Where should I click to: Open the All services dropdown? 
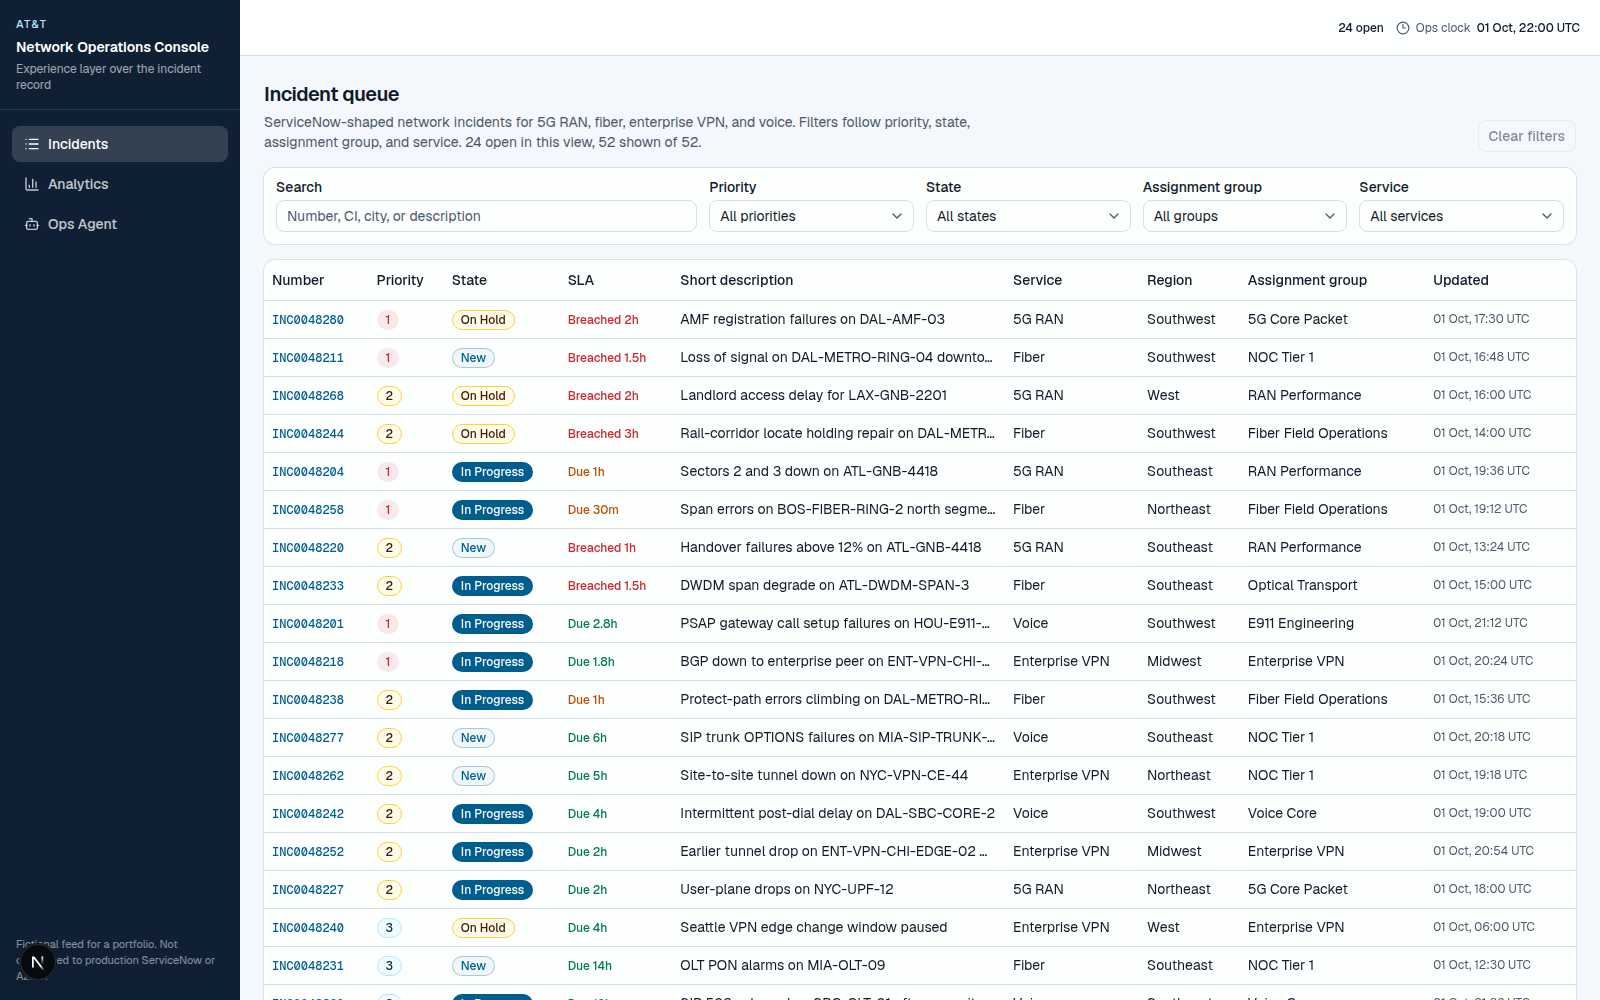pyautogui.click(x=1461, y=216)
